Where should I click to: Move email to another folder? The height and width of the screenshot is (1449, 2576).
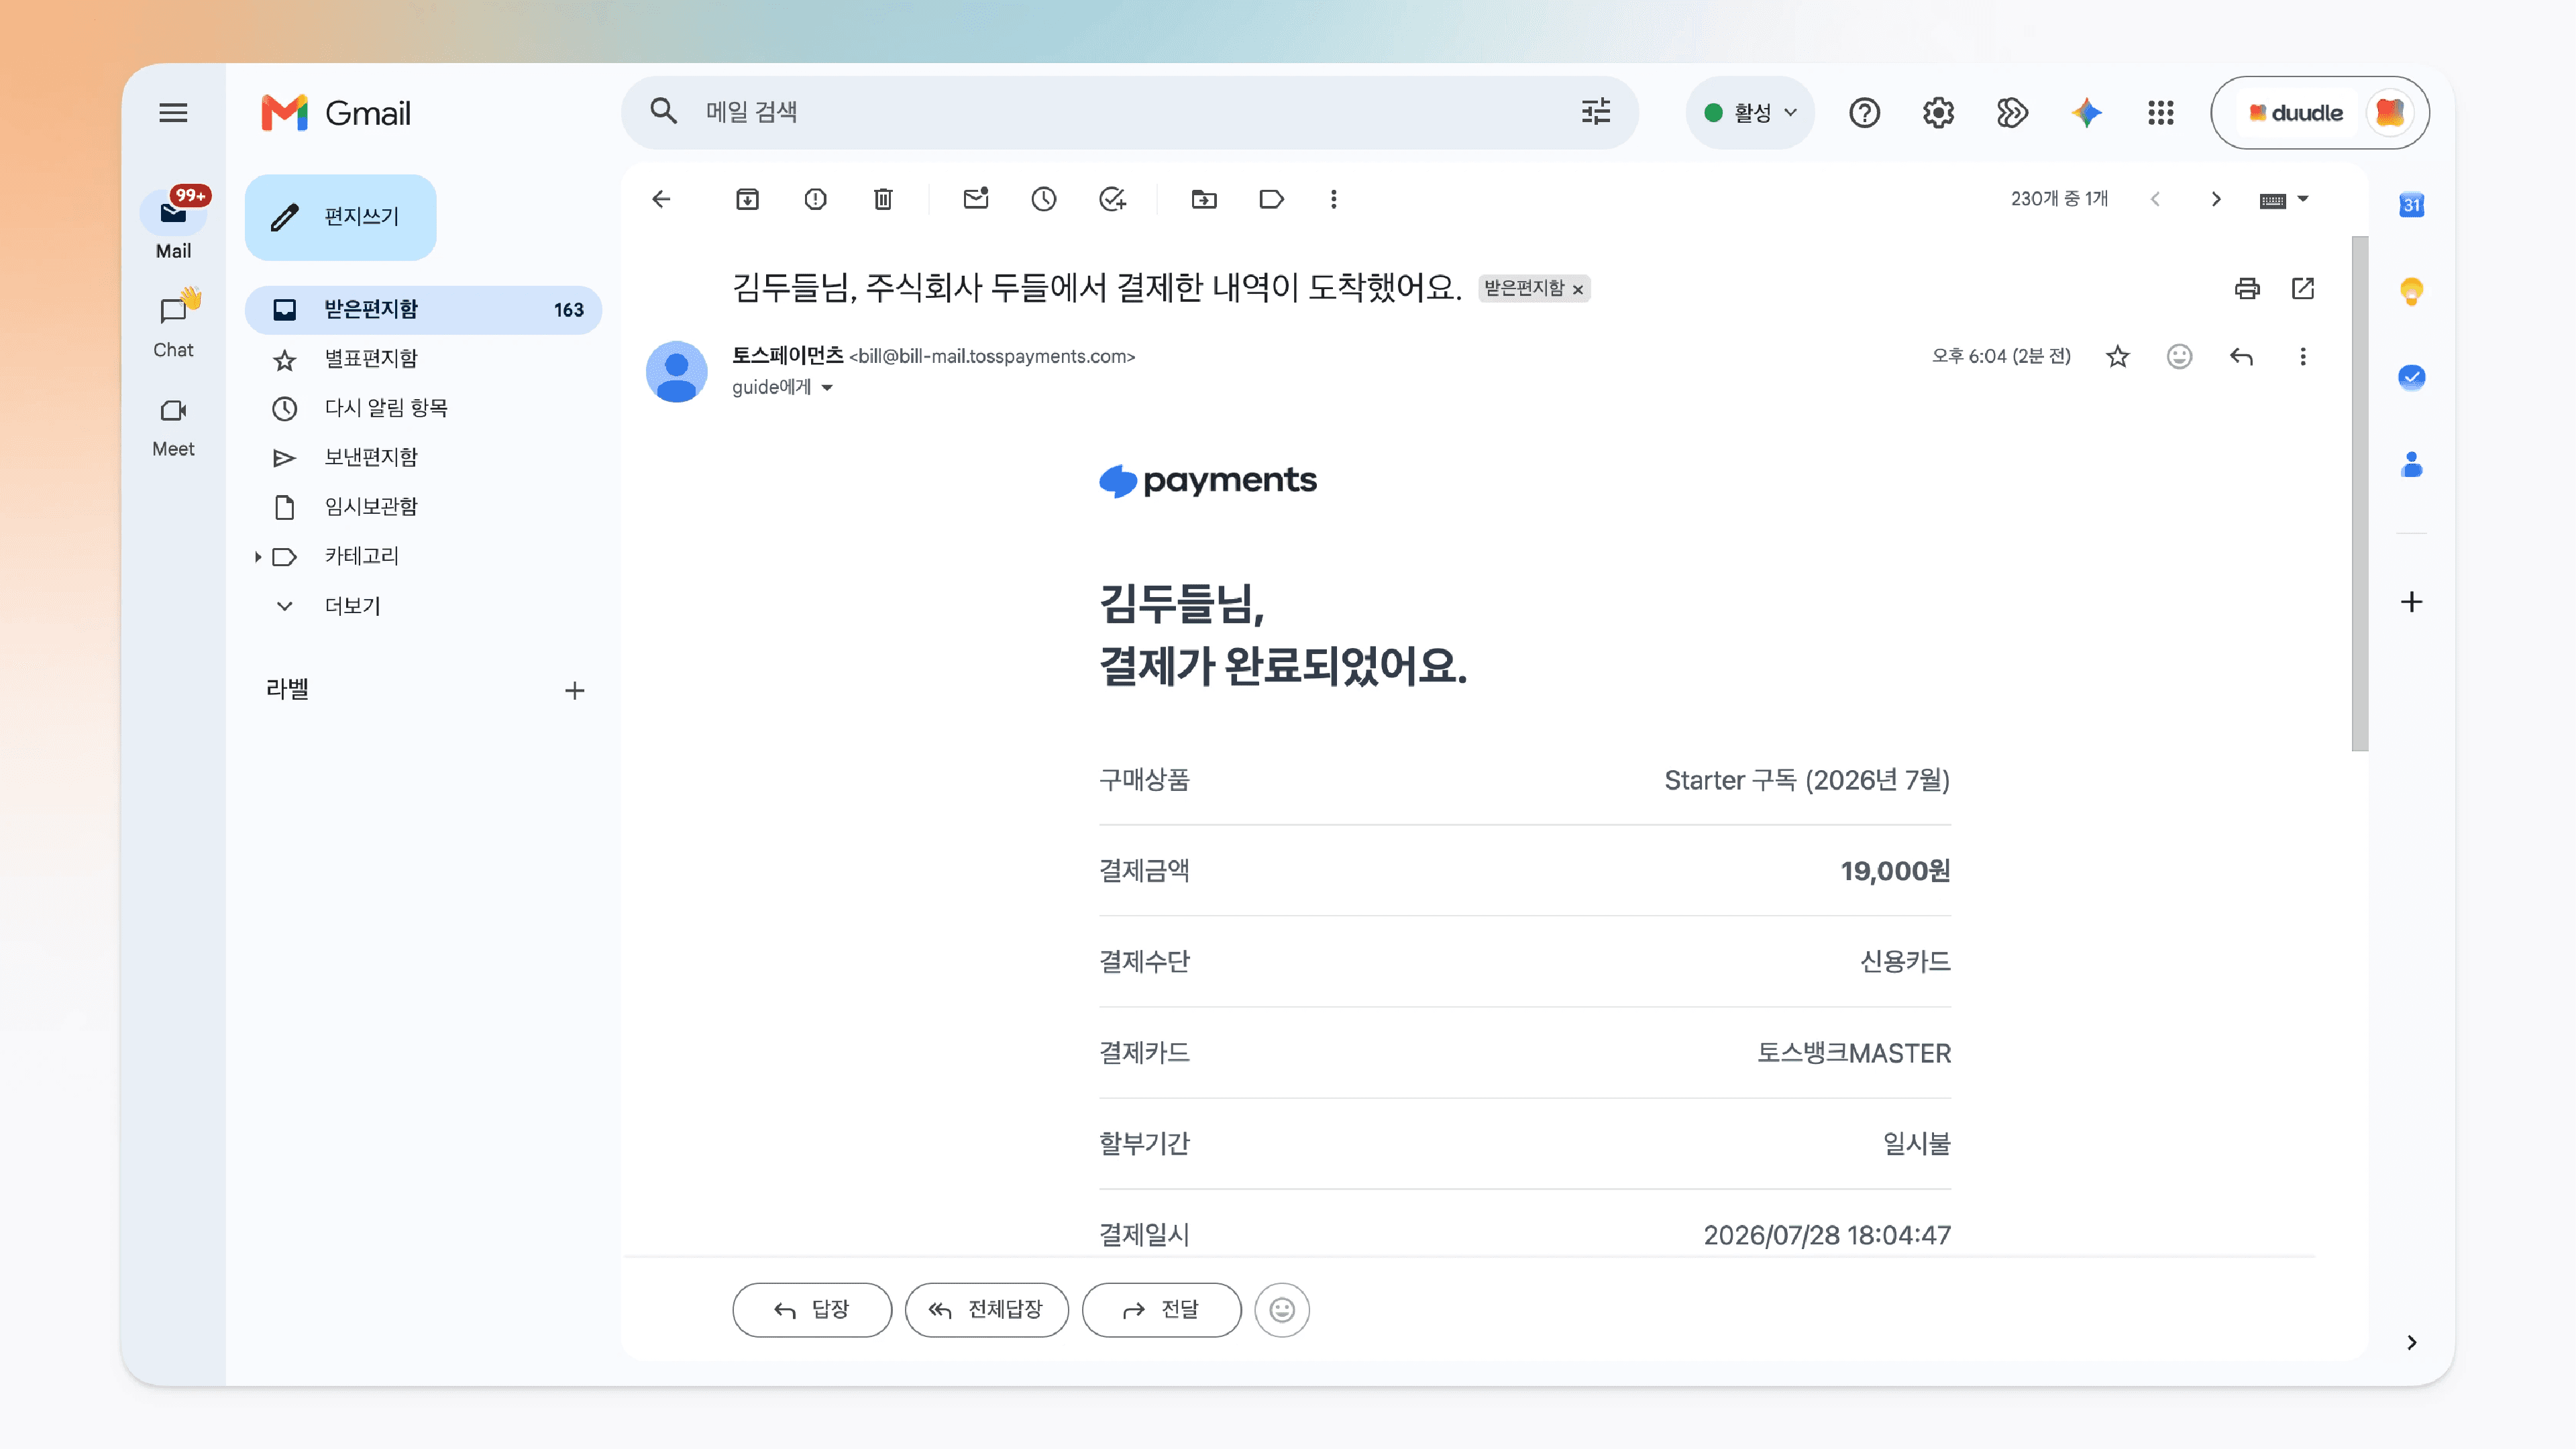tap(1204, 199)
